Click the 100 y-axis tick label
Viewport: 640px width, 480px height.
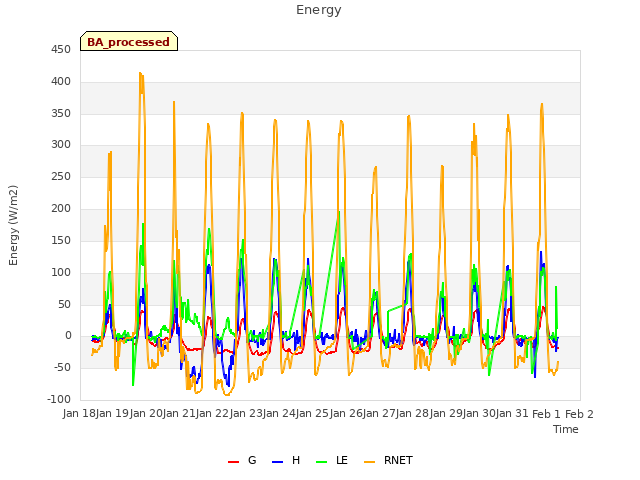pyautogui.click(x=61, y=272)
